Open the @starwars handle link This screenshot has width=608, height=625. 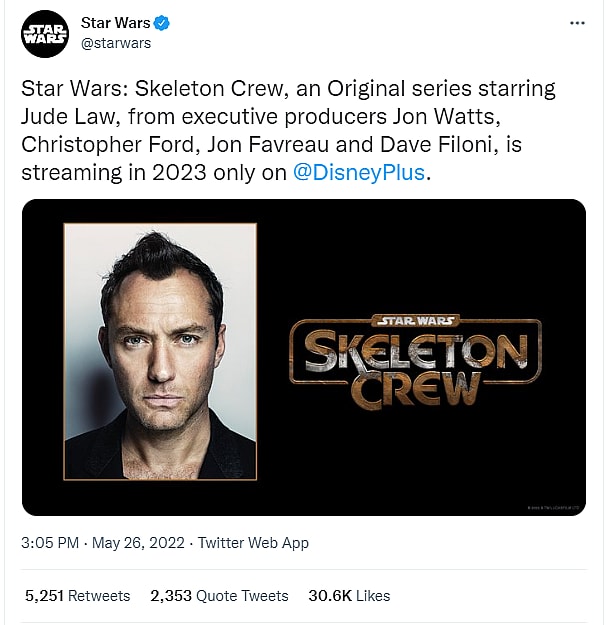click(x=116, y=44)
